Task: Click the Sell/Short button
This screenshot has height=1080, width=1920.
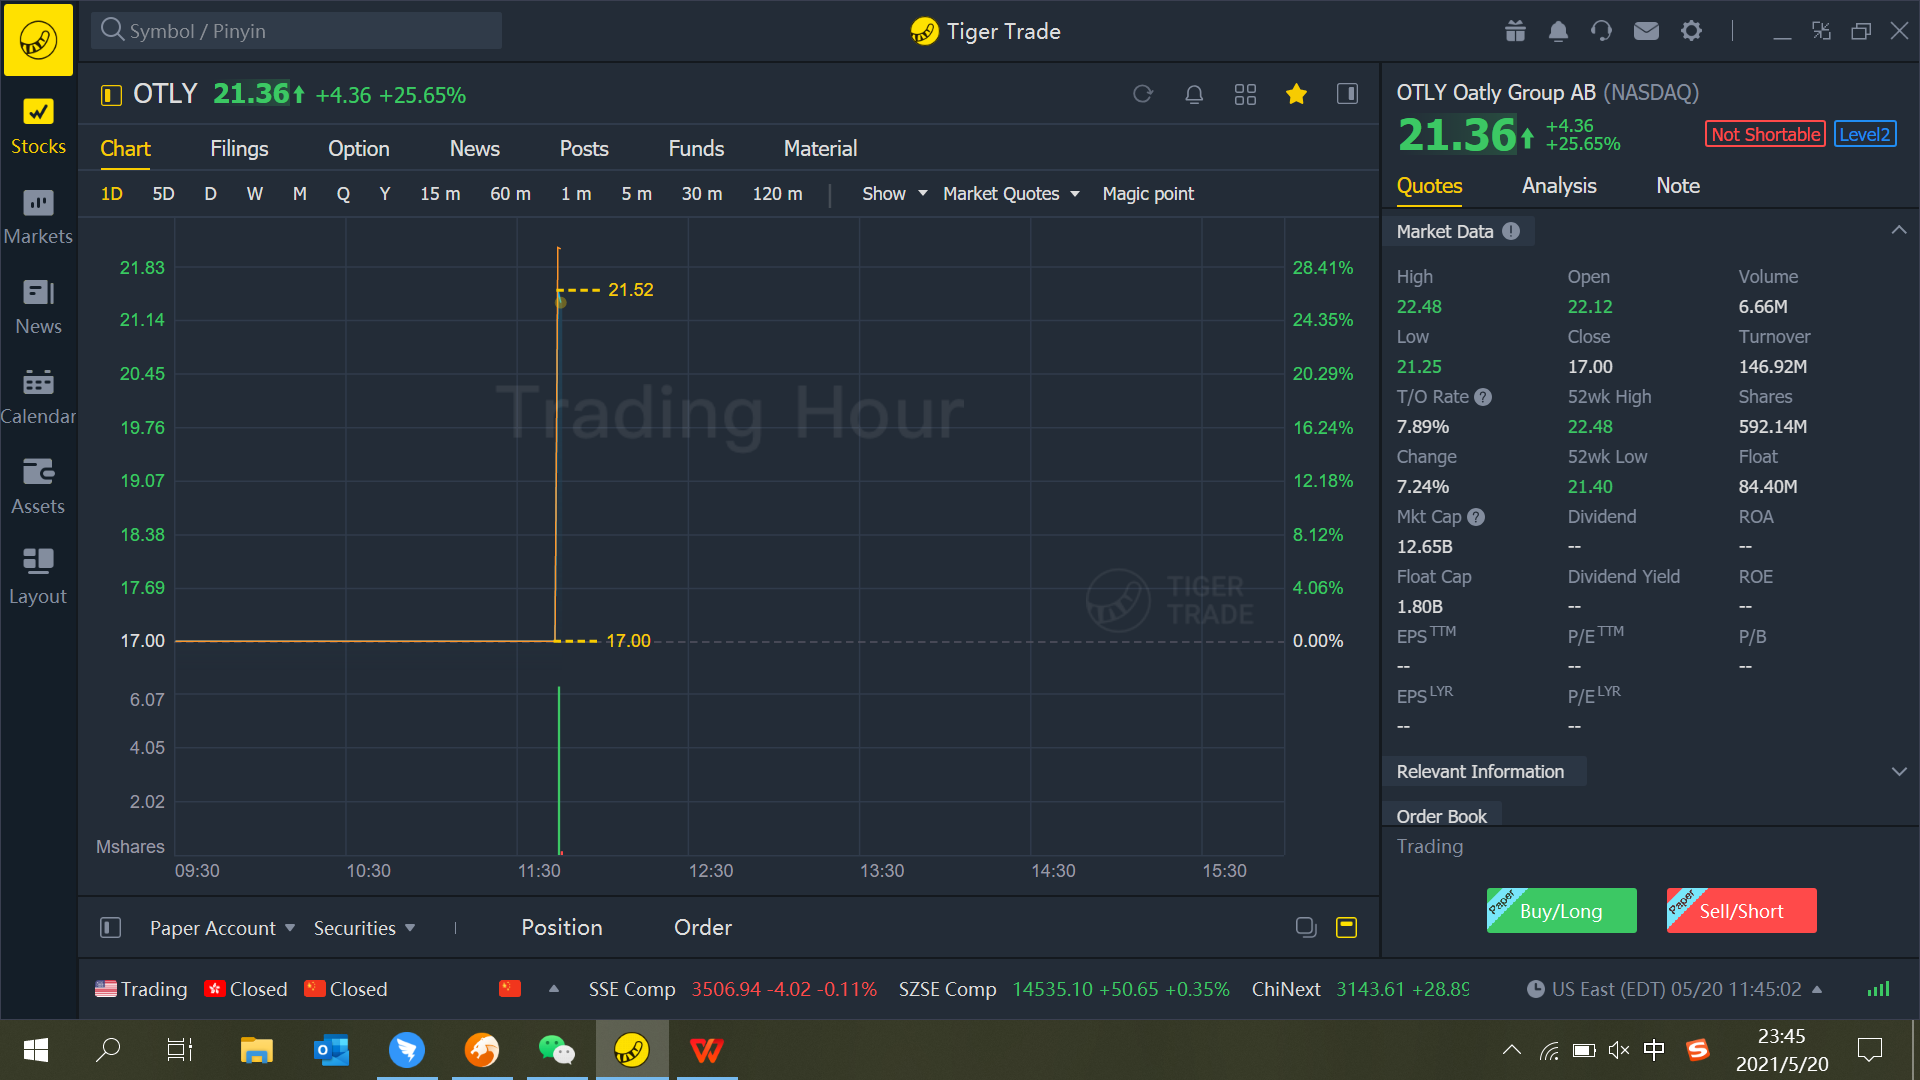Action: tap(1741, 910)
